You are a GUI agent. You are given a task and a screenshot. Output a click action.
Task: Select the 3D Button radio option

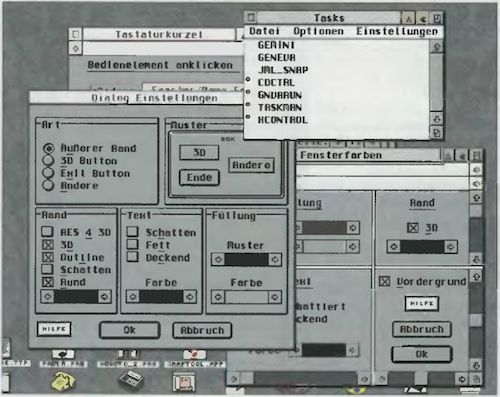coord(48,160)
